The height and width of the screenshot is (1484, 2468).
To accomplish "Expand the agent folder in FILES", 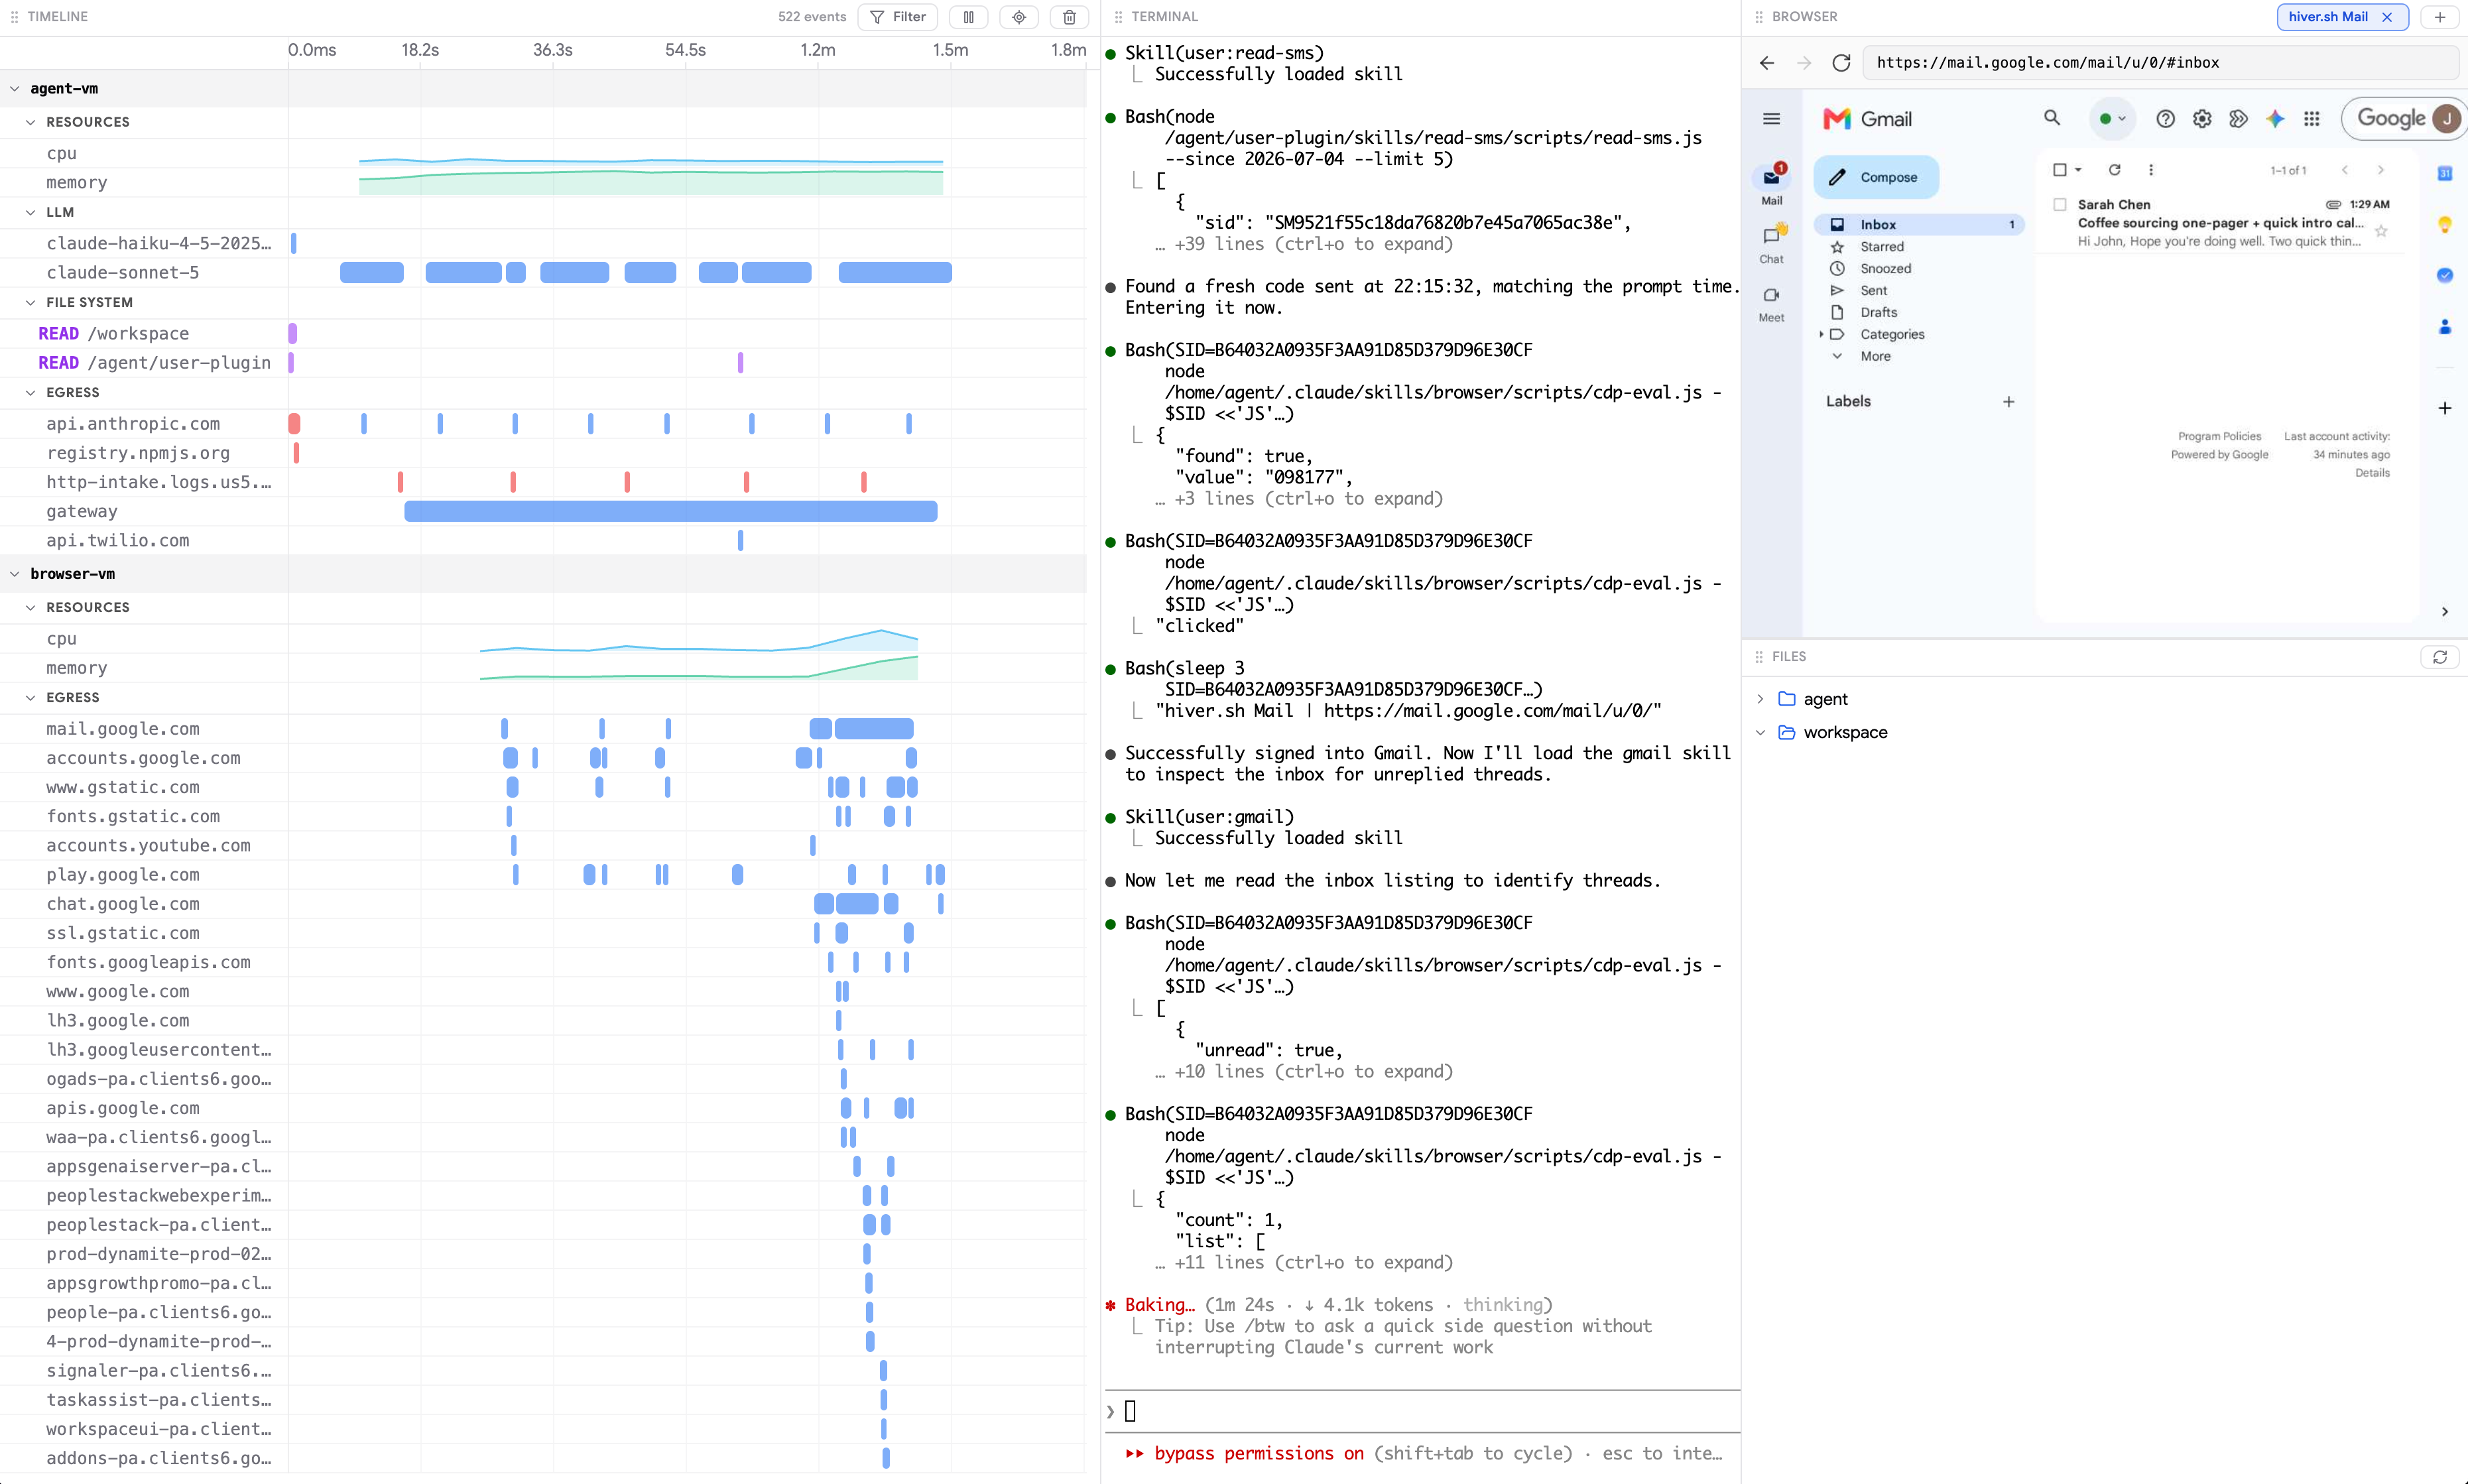I will point(1760,699).
